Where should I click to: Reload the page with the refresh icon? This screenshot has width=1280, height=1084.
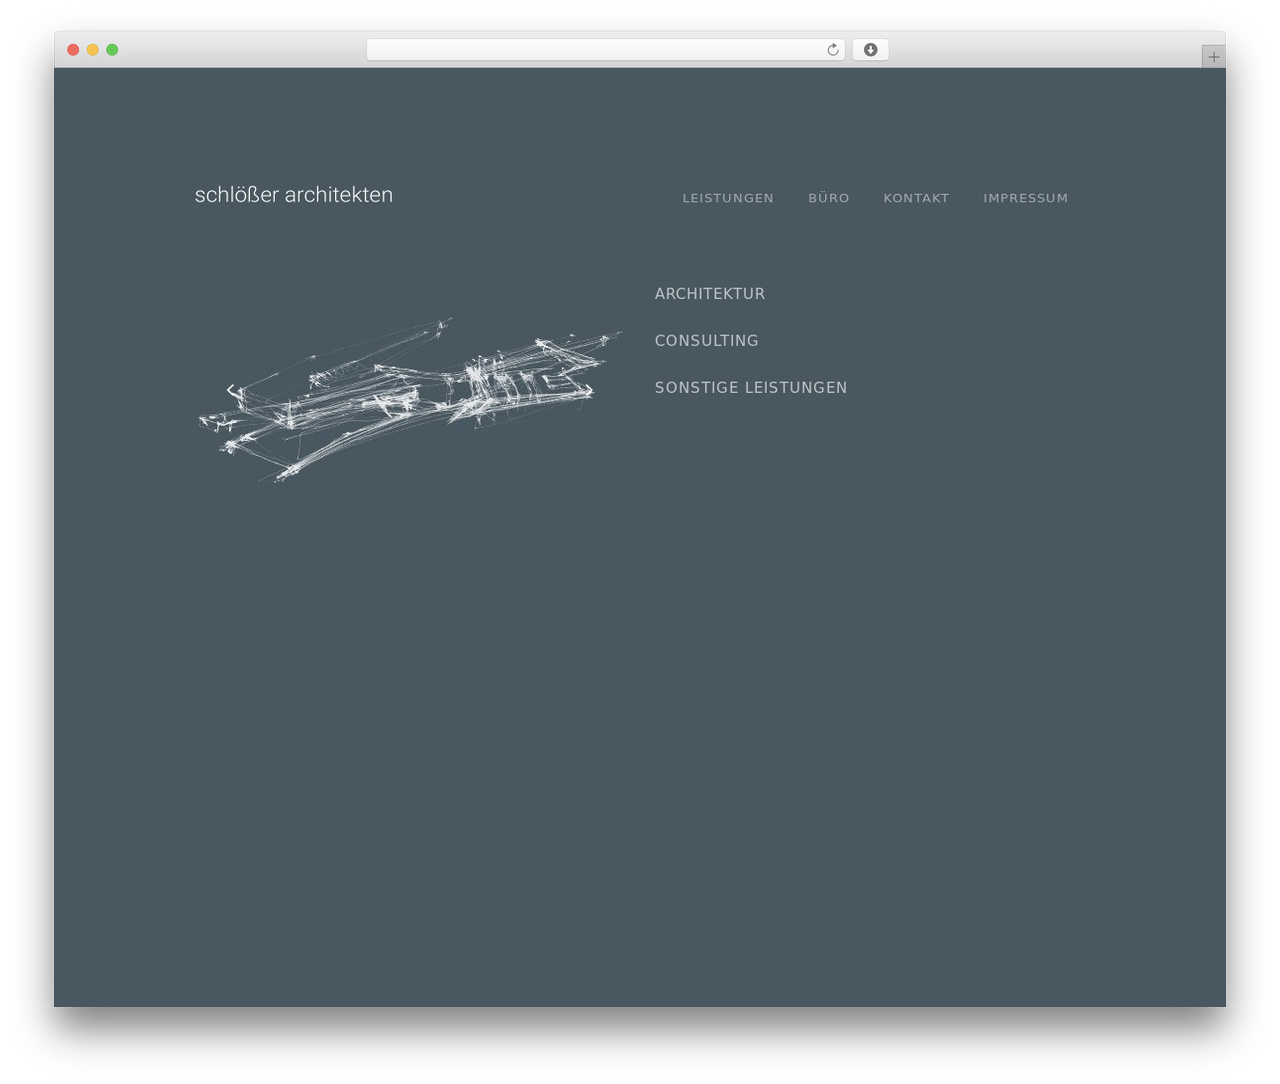point(832,50)
